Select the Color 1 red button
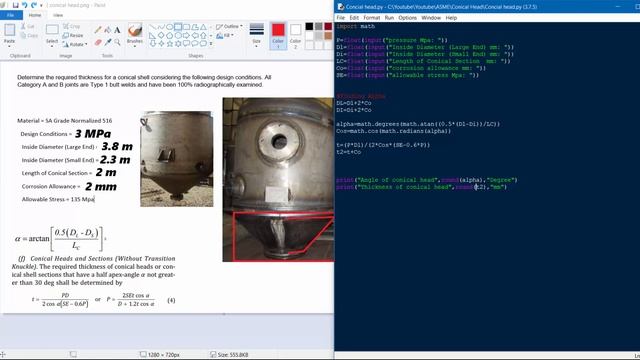Screen dimensions: 640x360 click(x=278, y=36)
